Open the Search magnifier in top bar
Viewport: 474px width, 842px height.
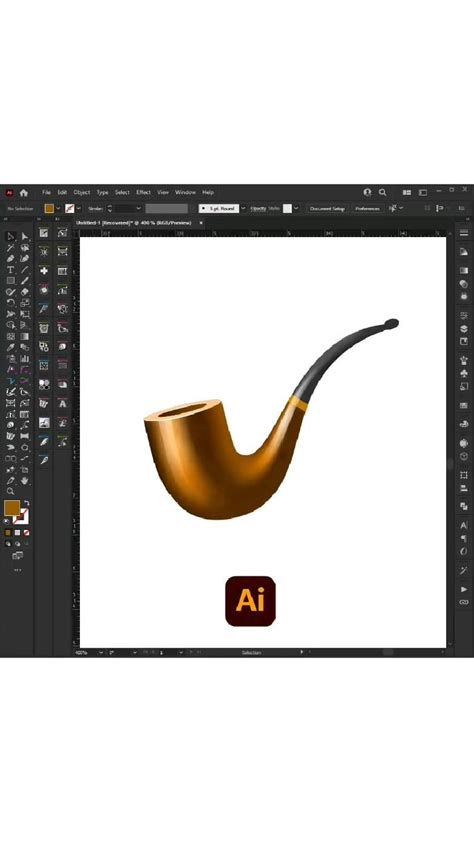382,192
